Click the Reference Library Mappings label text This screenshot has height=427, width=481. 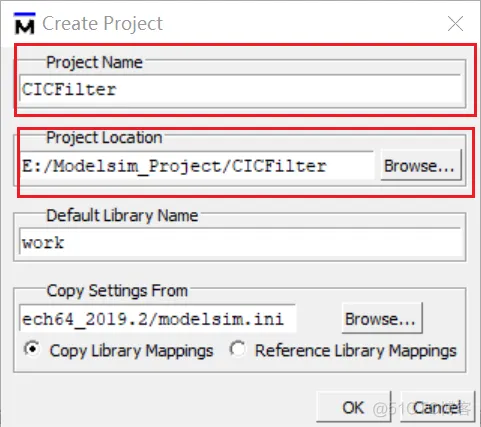[356, 351]
